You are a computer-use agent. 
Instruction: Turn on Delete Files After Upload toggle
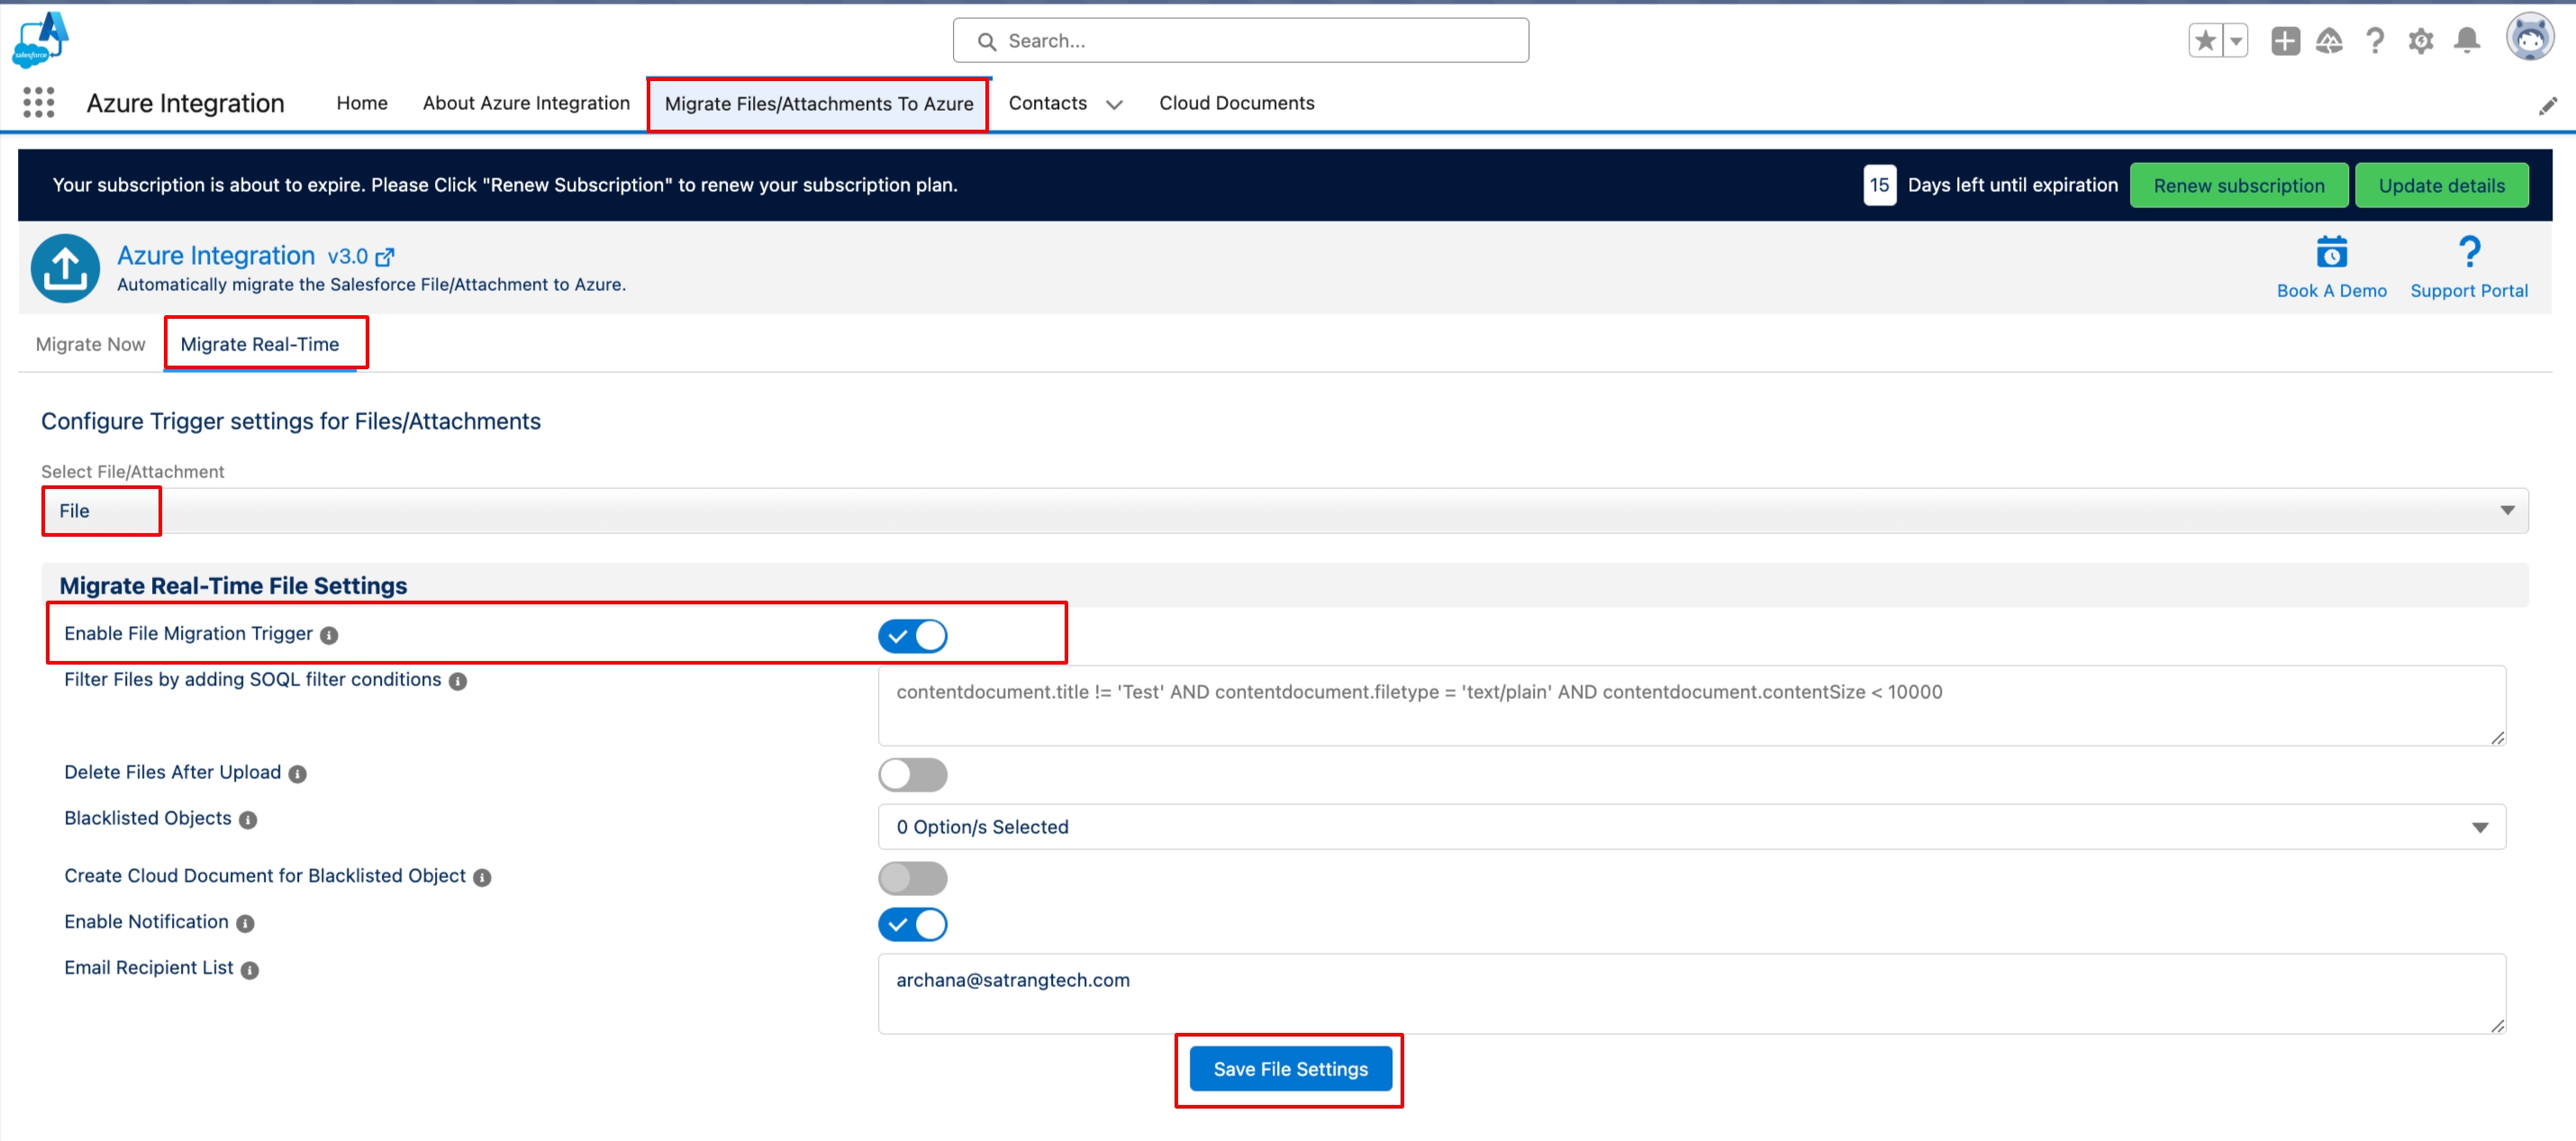point(912,774)
